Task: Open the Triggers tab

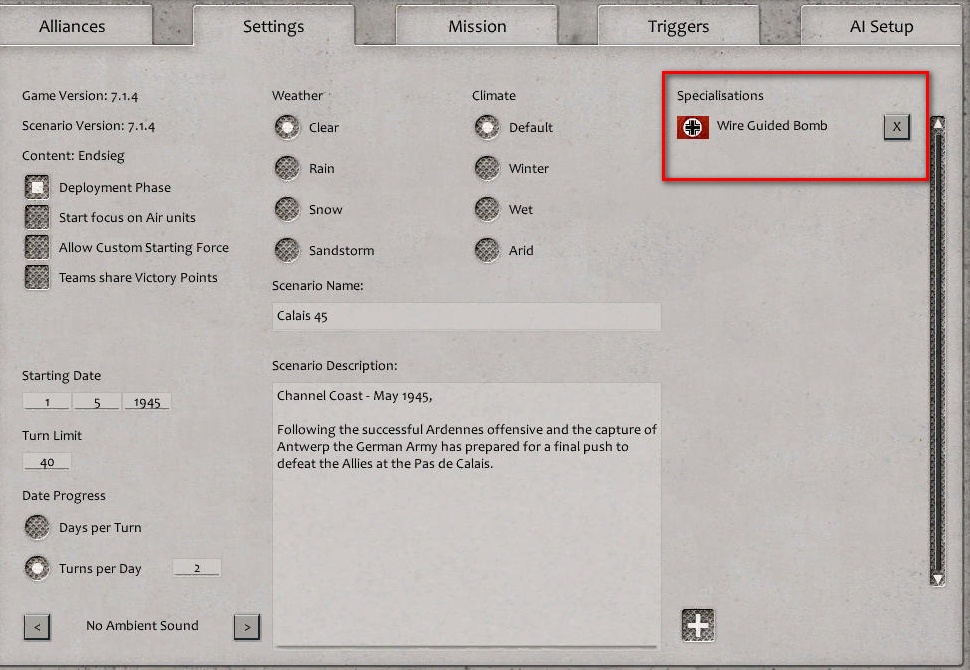Action: click(678, 25)
